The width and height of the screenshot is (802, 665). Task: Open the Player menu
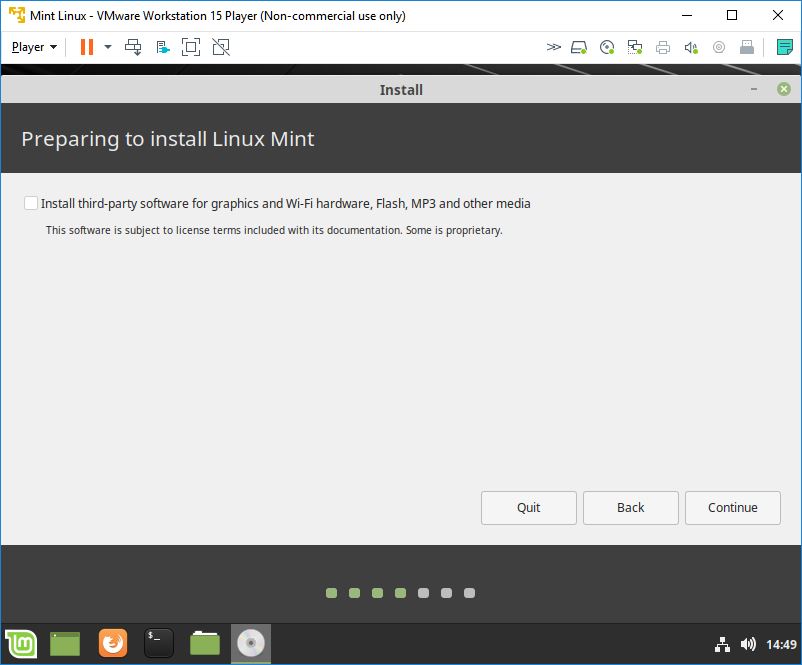34,47
